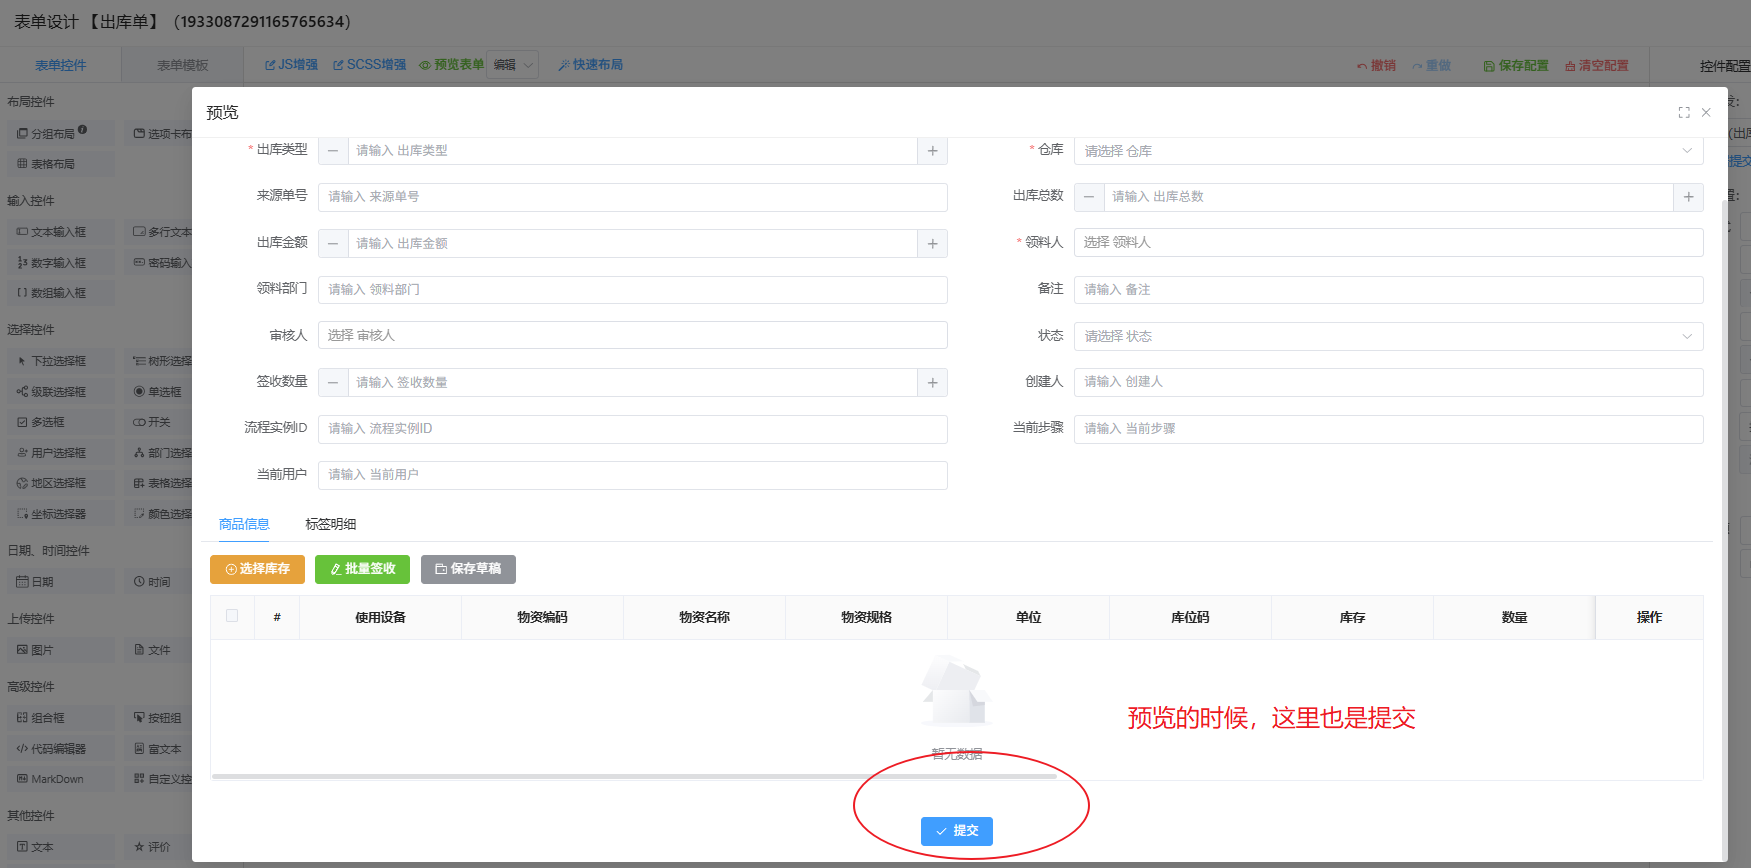Tick the table header select-all checkbox
Screen dimensions: 1751x868
(x=232, y=616)
